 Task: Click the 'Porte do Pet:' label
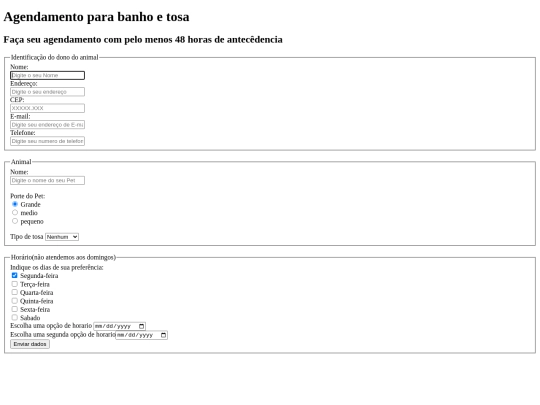coord(28,196)
